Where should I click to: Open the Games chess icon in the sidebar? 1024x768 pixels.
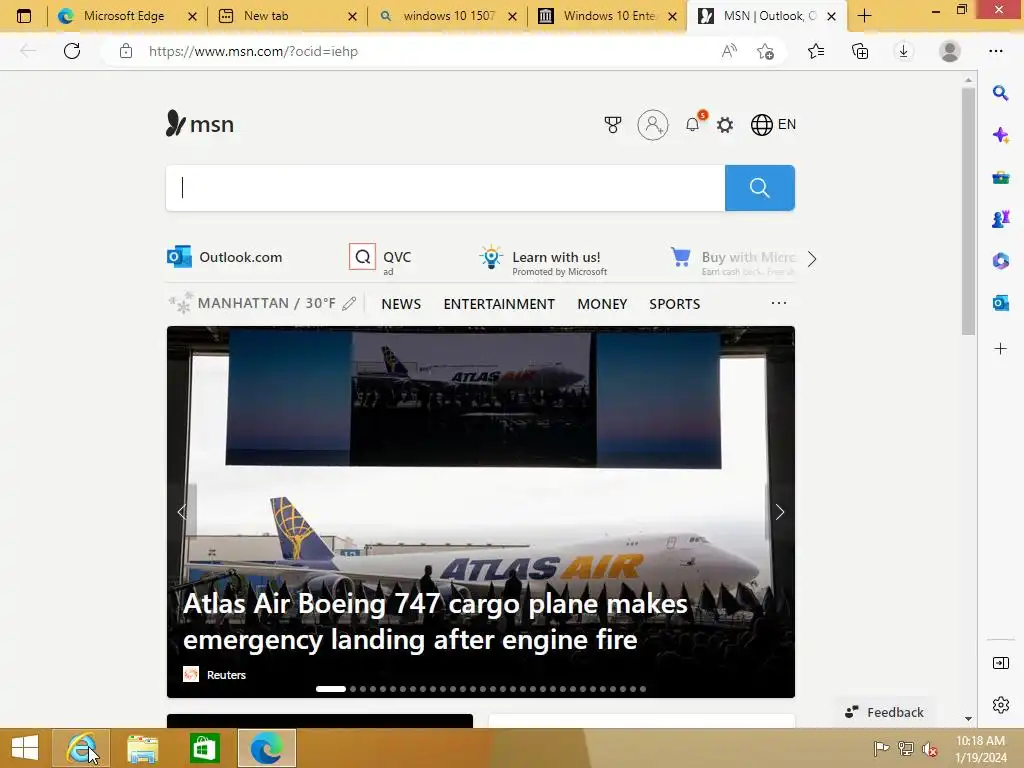1000,219
